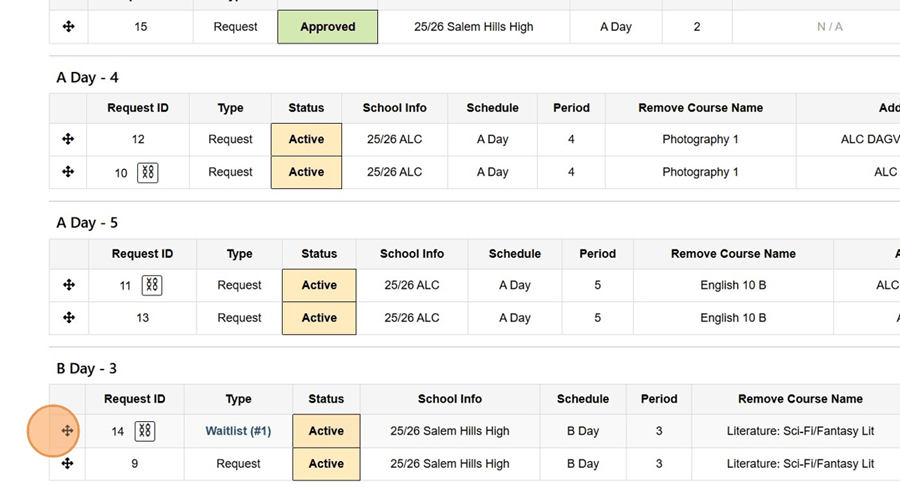The image size is (900, 503).
Task: Click the move handle for request 10
Action: point(68,172)
